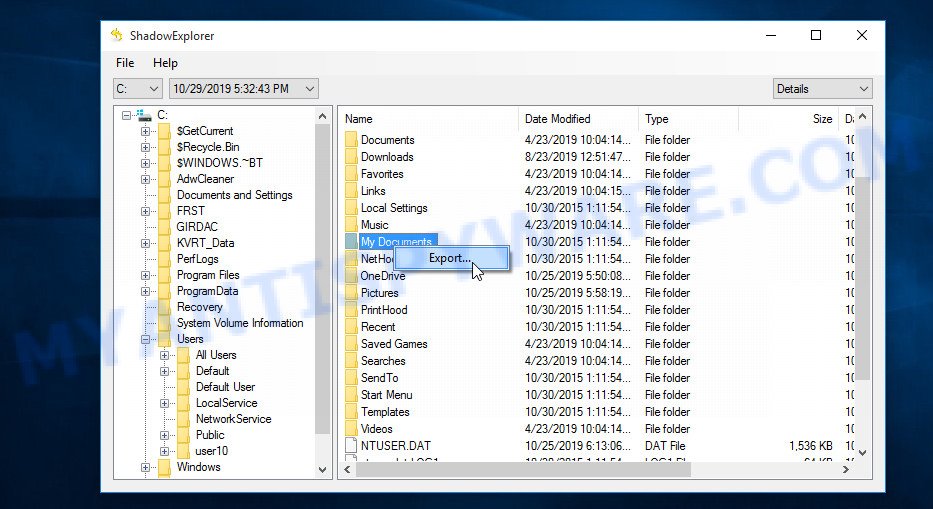Click the Local Settings folder icon
This screenshot has width=933, height=509.
coord(351,208)
